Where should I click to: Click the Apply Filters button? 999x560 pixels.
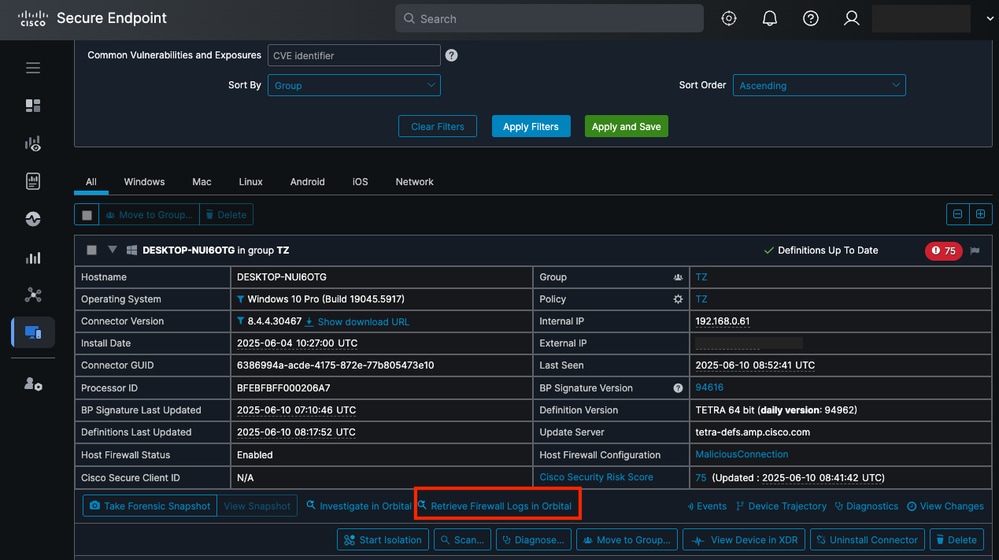[531, 126]
